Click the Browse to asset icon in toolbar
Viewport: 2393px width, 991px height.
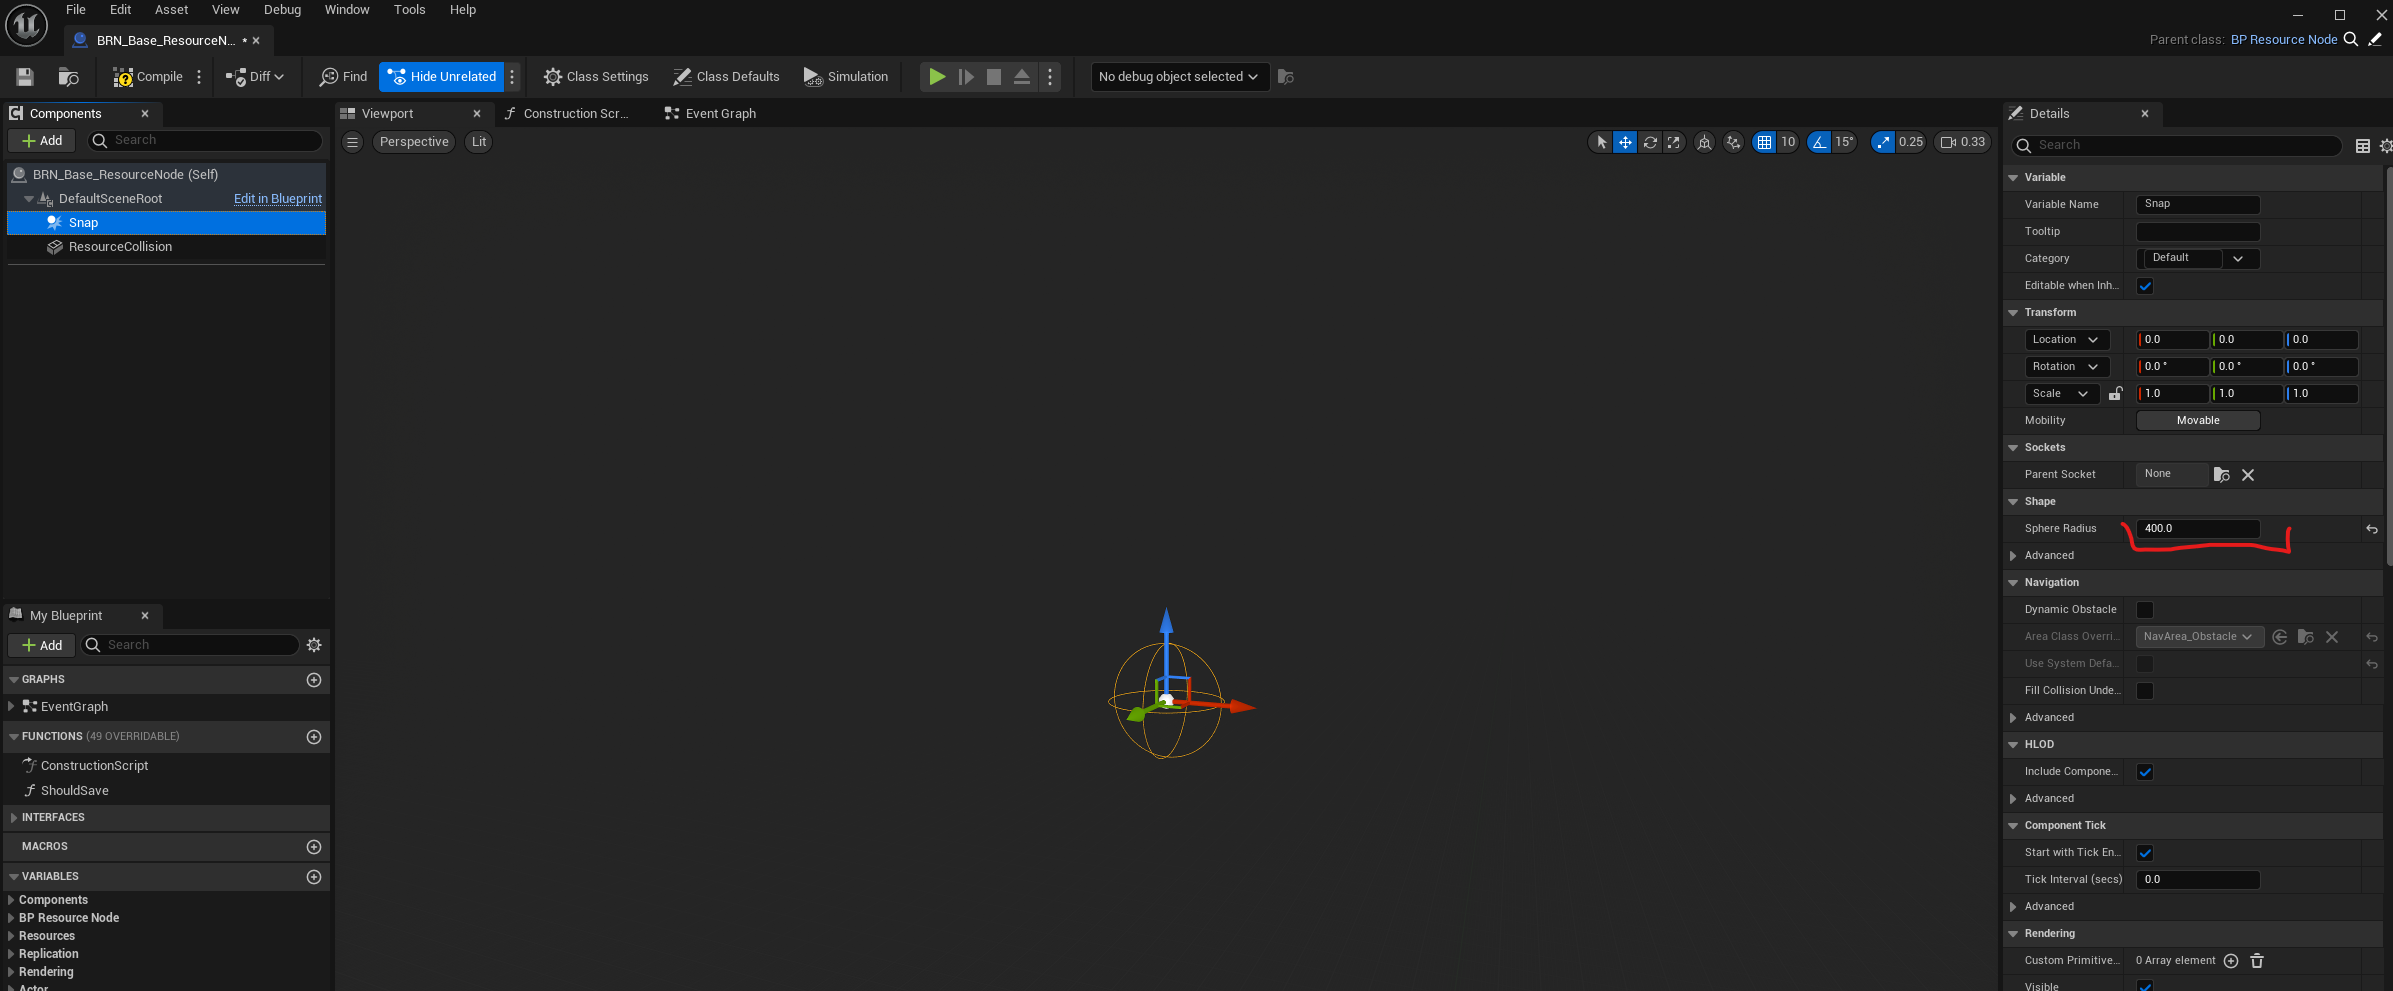(x=69, y=77)
